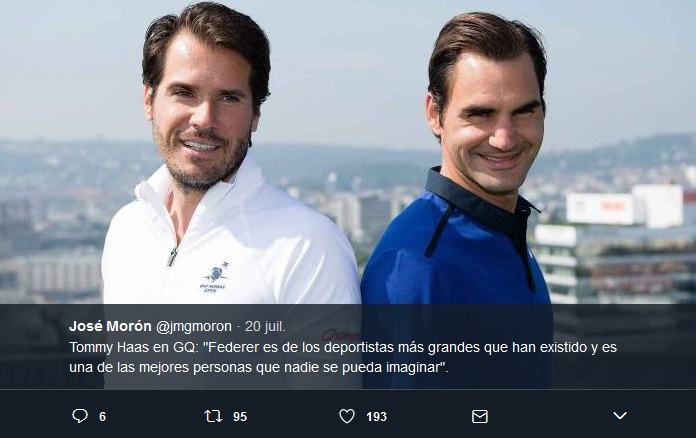Click the BNP Paribas Open logo on the jacket
The width and height of the screenshot is (696, 438).
coord(214,277)
